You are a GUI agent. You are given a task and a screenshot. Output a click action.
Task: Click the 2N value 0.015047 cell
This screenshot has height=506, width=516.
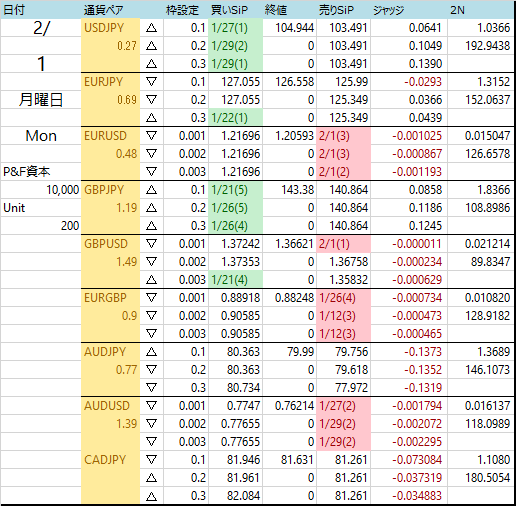tap(480, 136)
